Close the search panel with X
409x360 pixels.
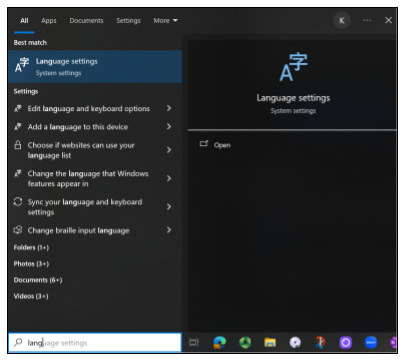tap(388, 20)
